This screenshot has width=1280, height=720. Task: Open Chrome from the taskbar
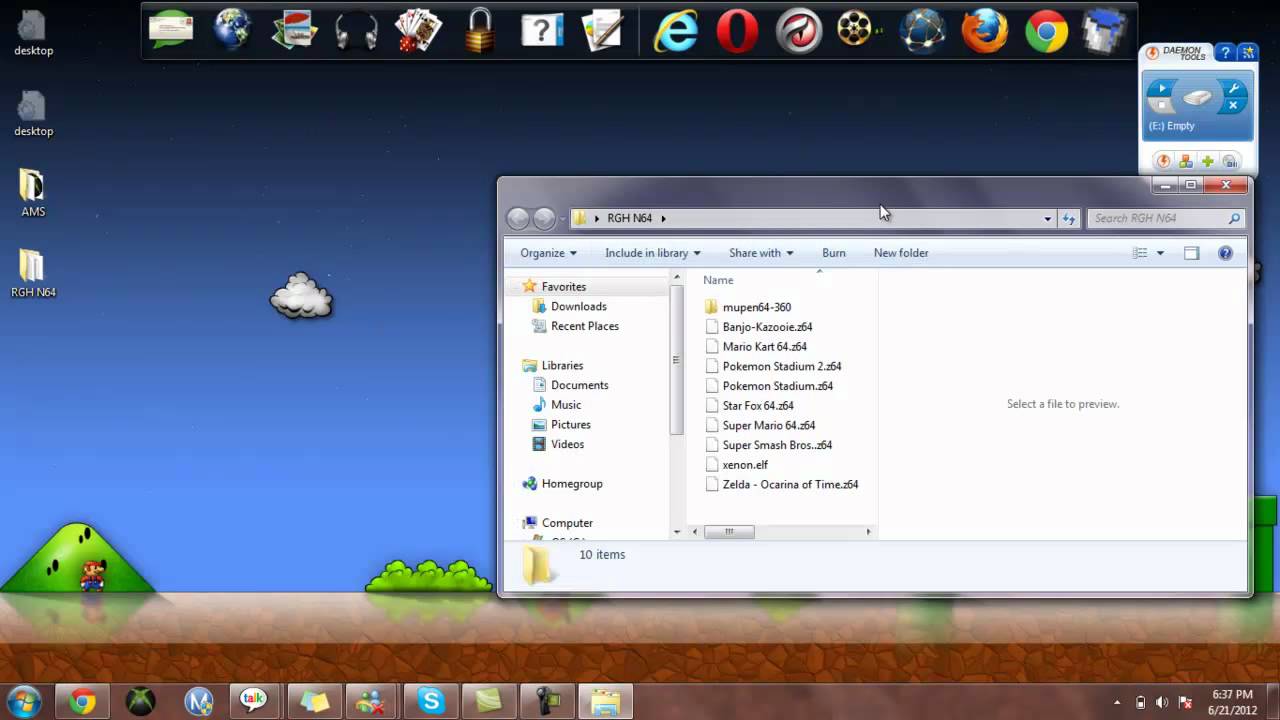tap(82, 702)
